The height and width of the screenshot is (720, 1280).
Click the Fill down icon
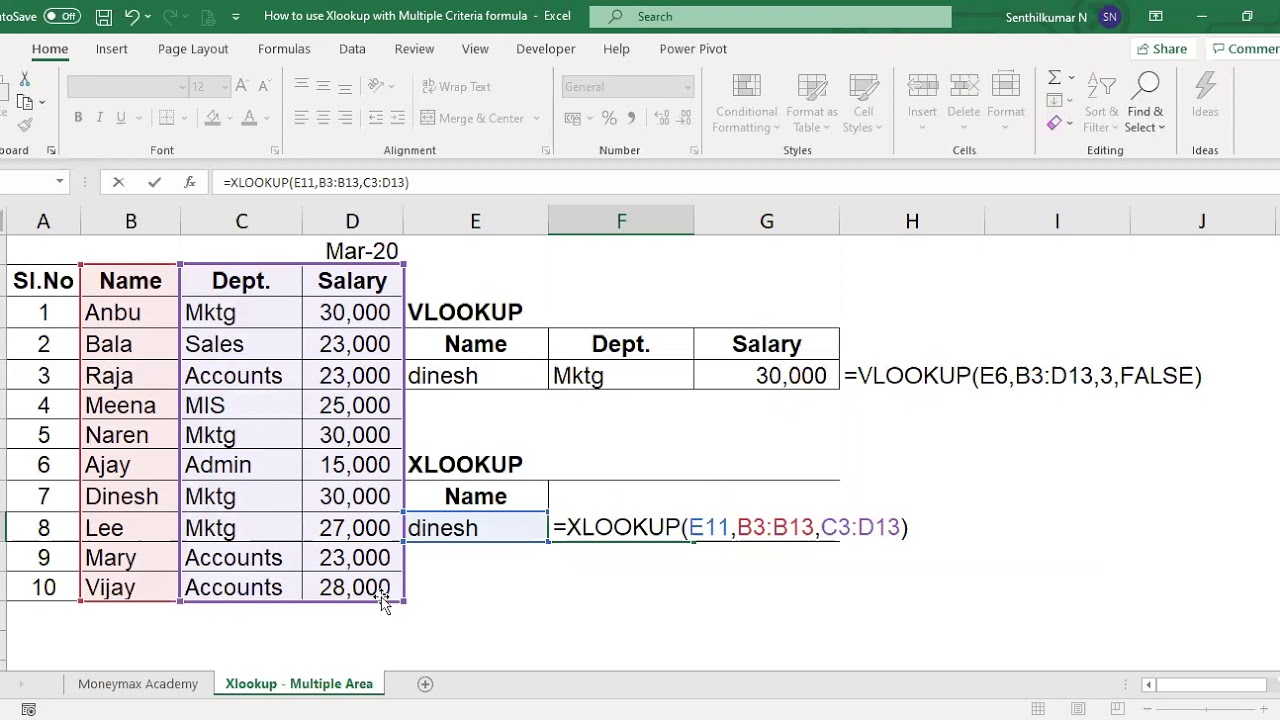1054,101
